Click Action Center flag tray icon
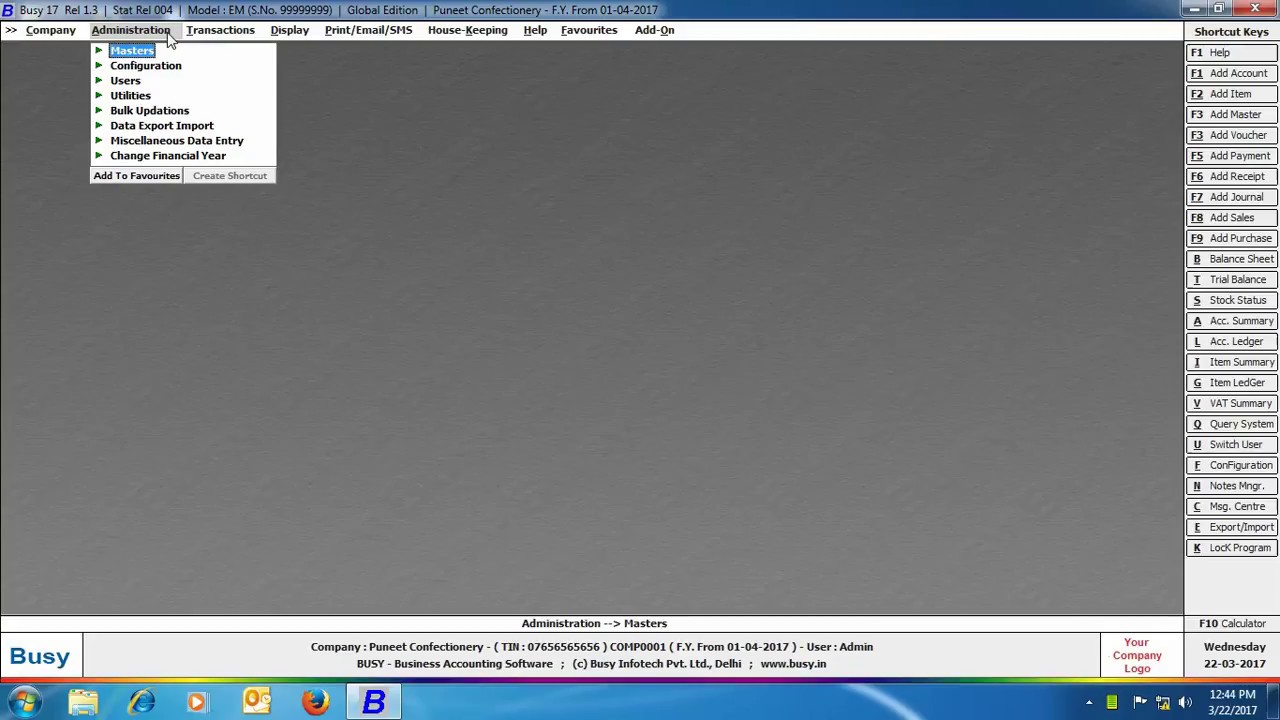 tap(1140, 702)
